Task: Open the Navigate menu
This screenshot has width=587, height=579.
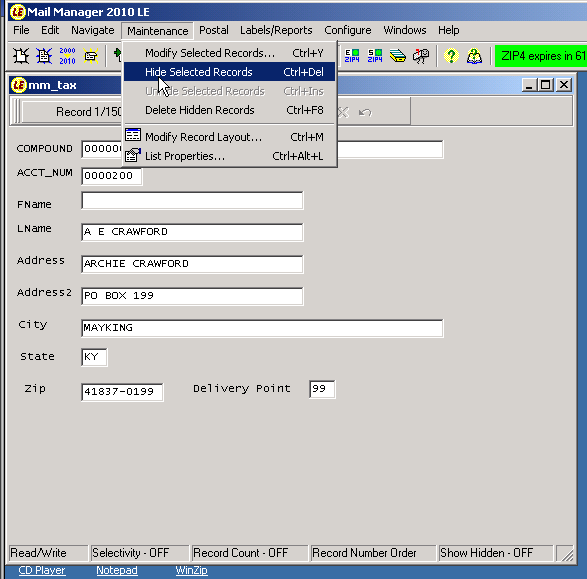Action: (92, 30)
